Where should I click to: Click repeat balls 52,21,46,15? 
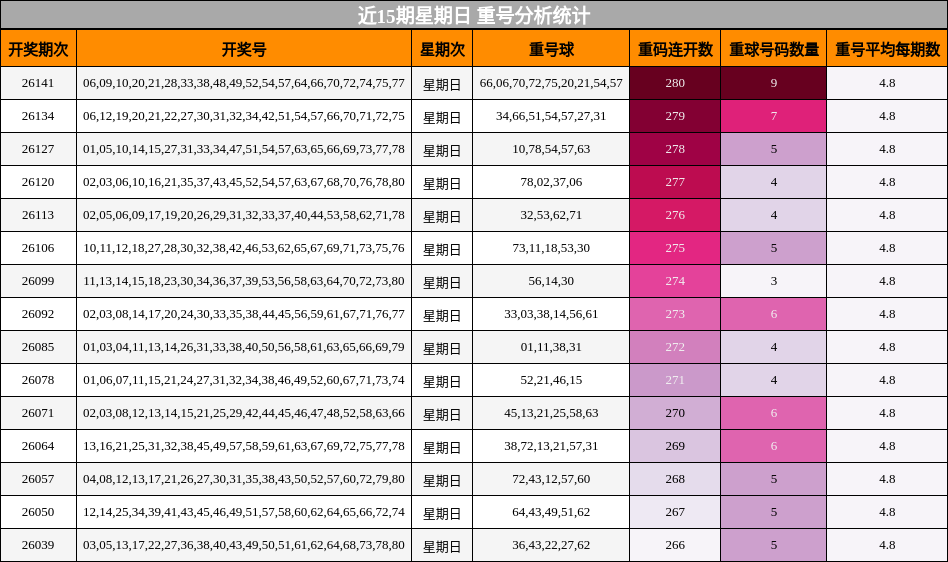[551, 380]
